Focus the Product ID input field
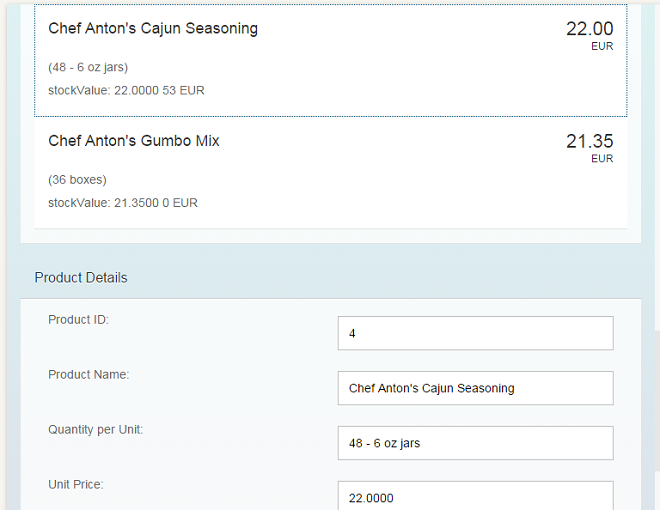The height and width of the screenshot is (510, 660). point(475,334)
